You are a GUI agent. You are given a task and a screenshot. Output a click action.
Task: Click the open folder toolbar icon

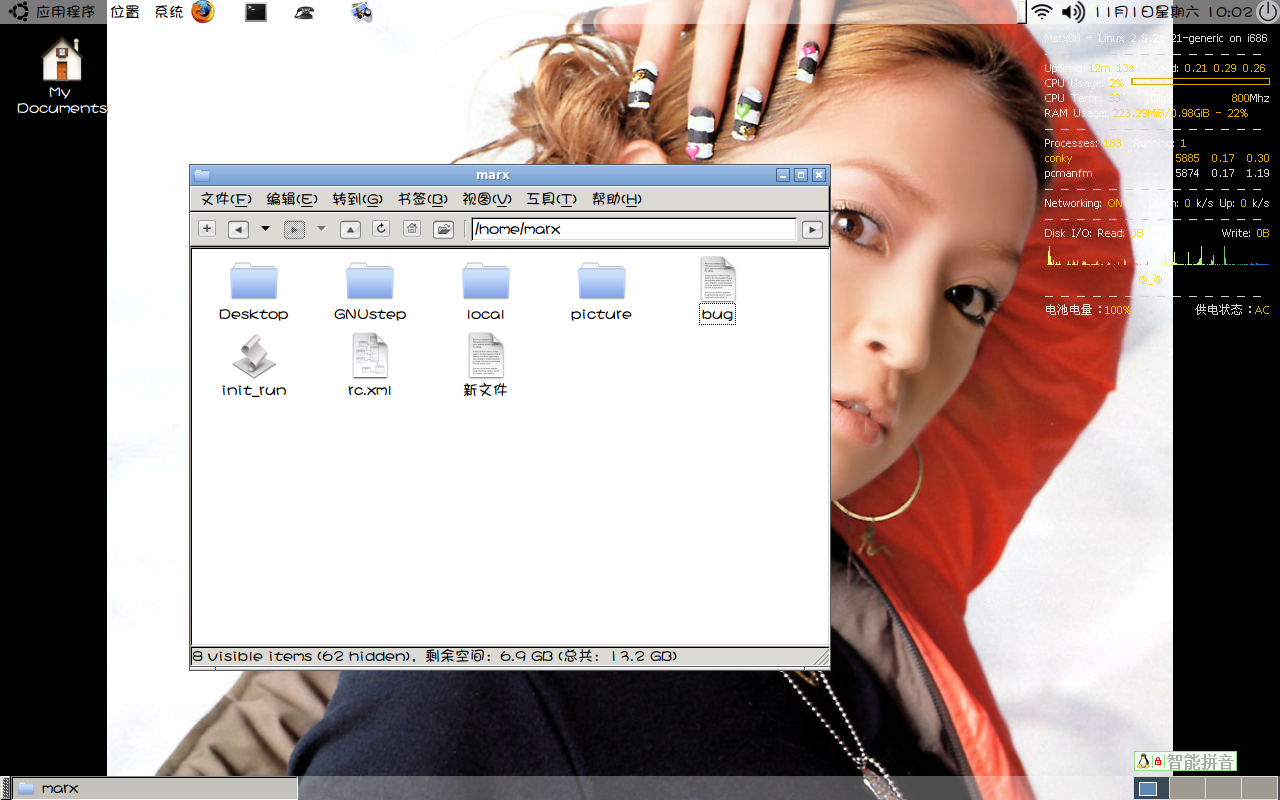point(443,229)
